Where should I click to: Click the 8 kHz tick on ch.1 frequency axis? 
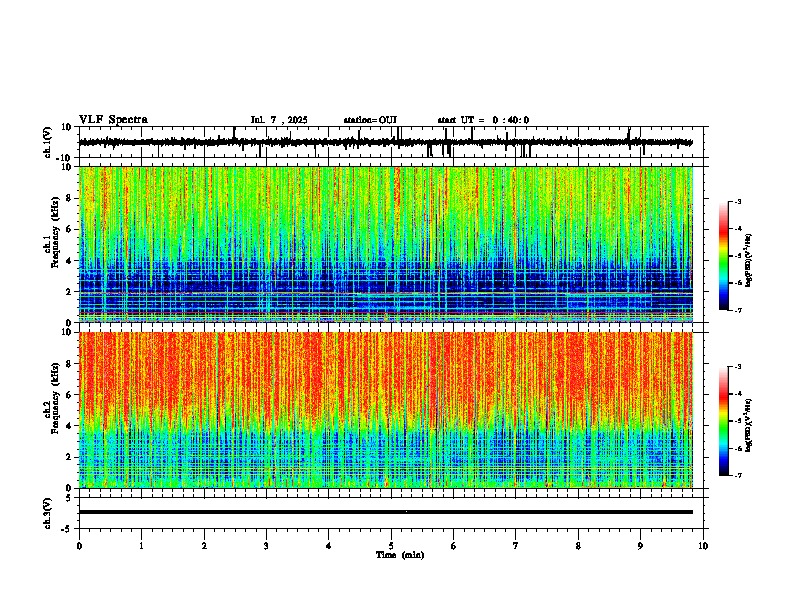click(69, 198)
